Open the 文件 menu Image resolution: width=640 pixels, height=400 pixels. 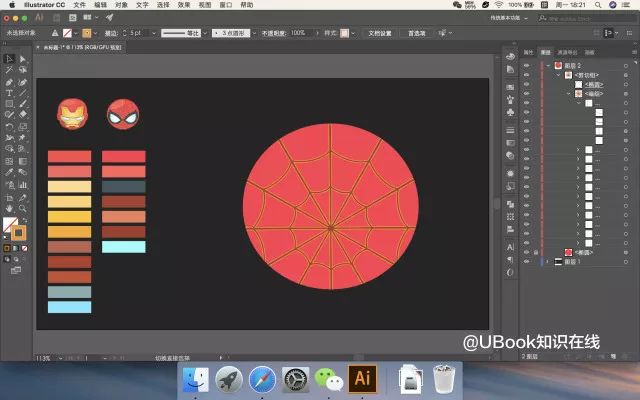coord(80,5)
